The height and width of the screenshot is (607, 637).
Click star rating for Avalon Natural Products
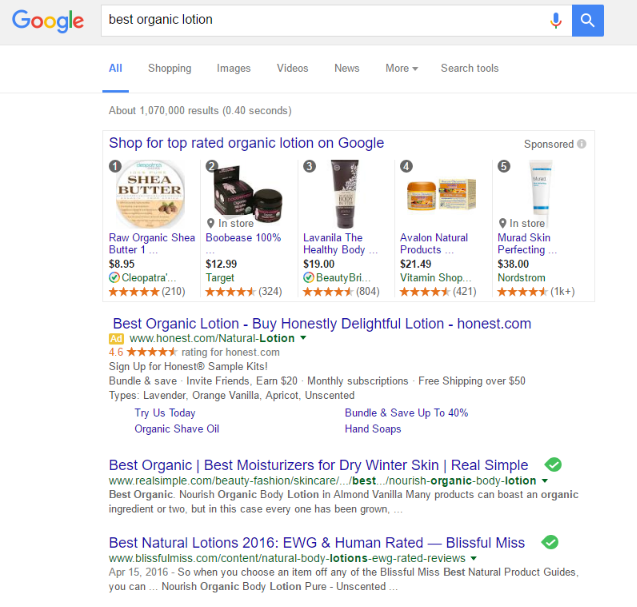(x=425, y=292)
